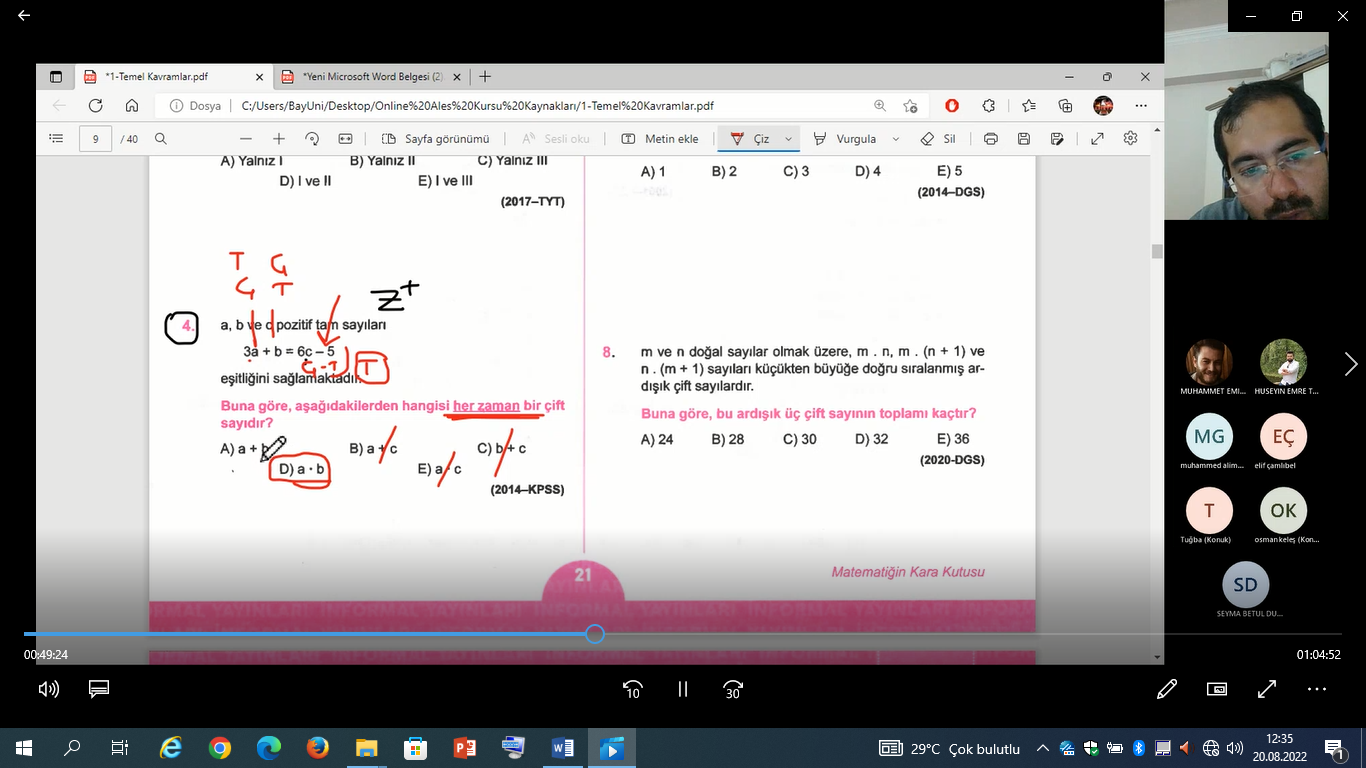Click the Save as icon

[1059, 139]
